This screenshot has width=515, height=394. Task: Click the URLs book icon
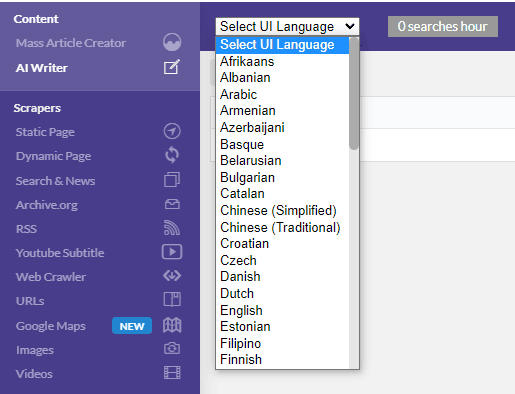click(172, 299)
